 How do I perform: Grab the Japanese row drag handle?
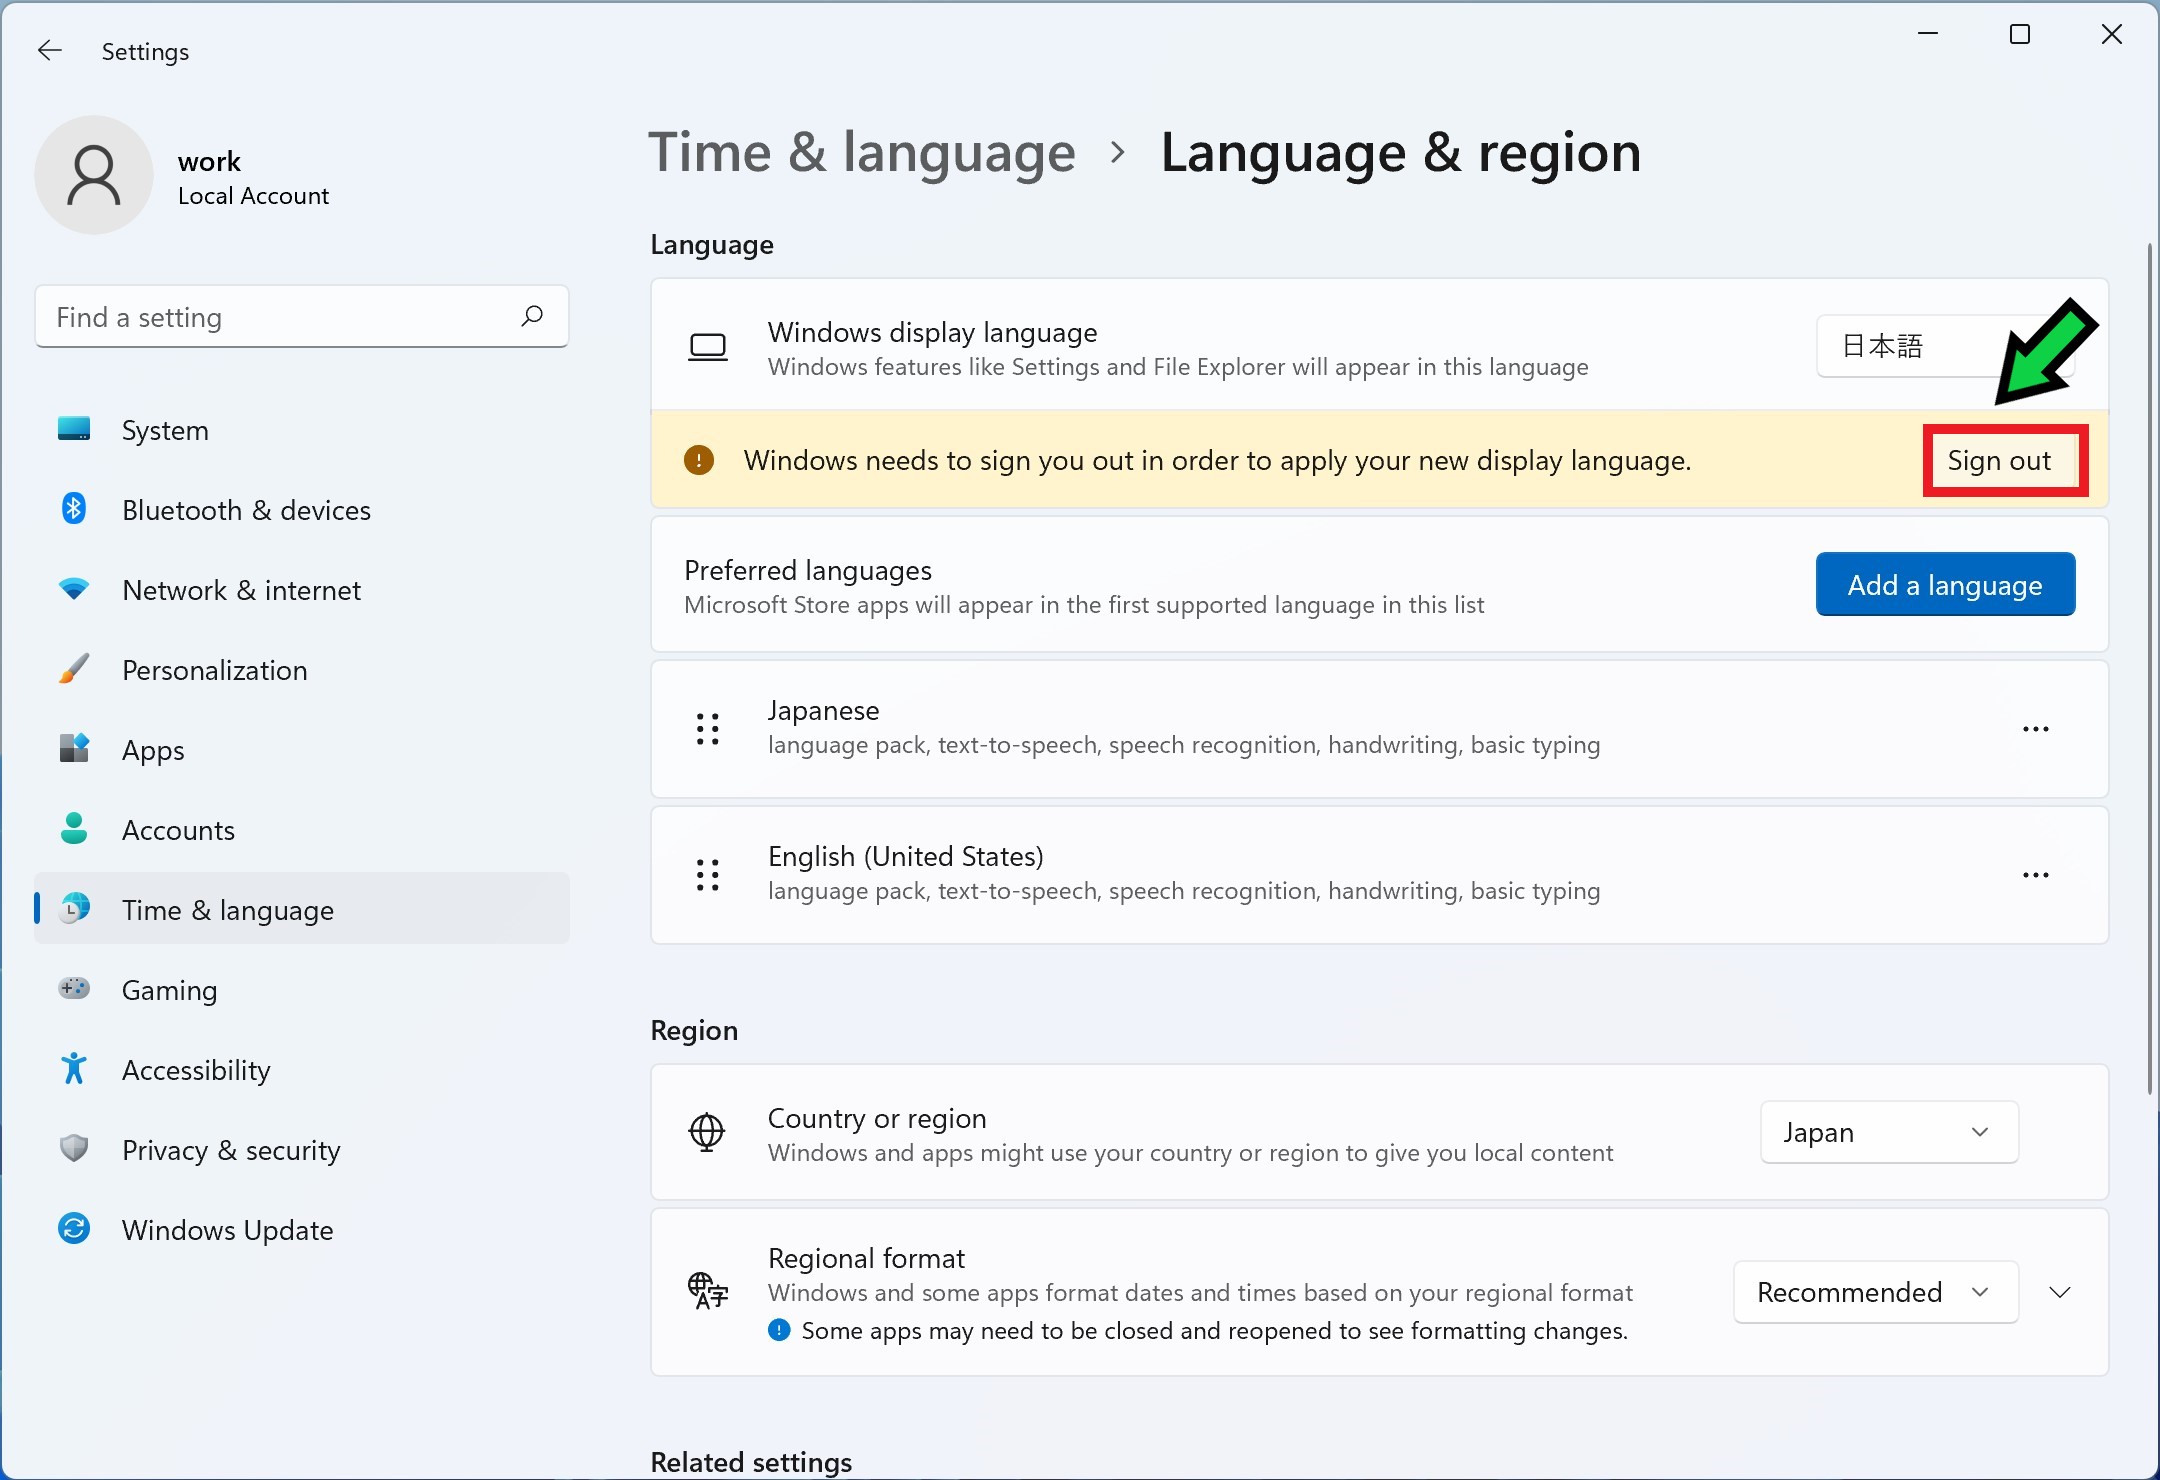click(x=708, y=729)
